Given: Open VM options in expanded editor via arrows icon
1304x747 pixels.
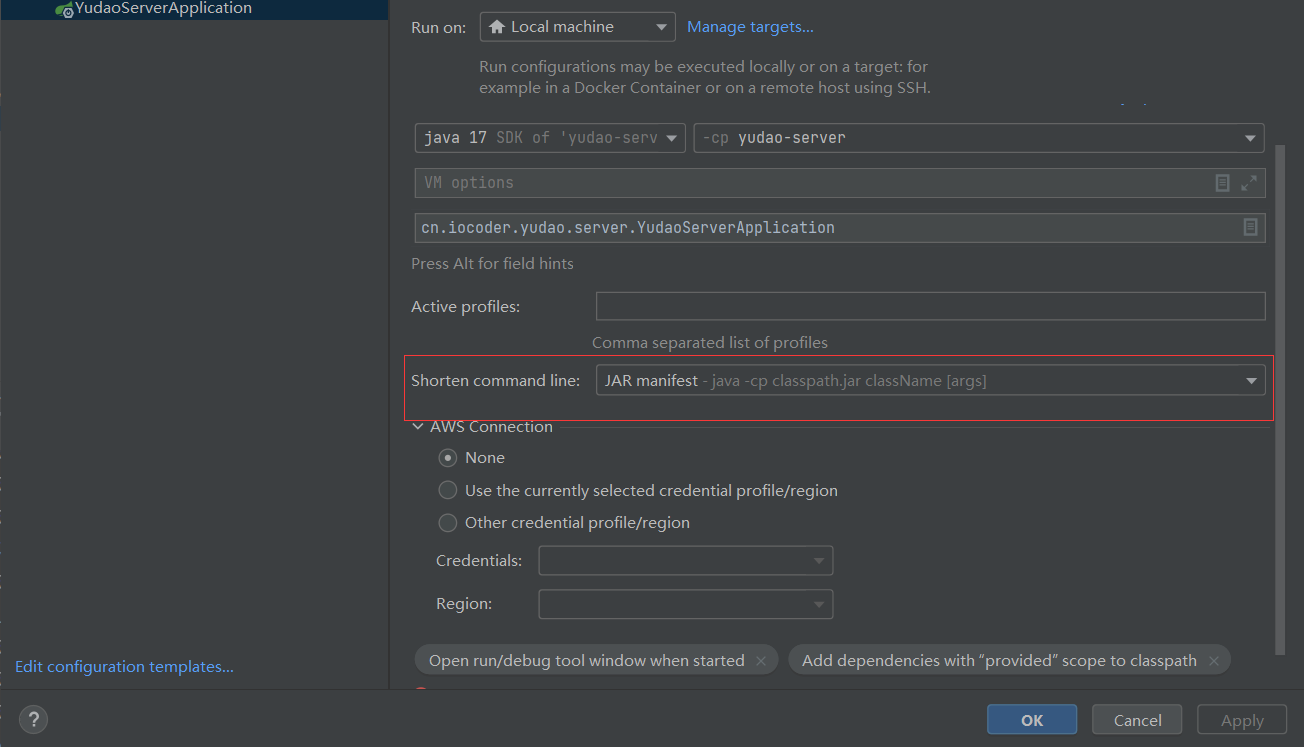Looking at the screenshot, I should click(x=1247, y=182).
